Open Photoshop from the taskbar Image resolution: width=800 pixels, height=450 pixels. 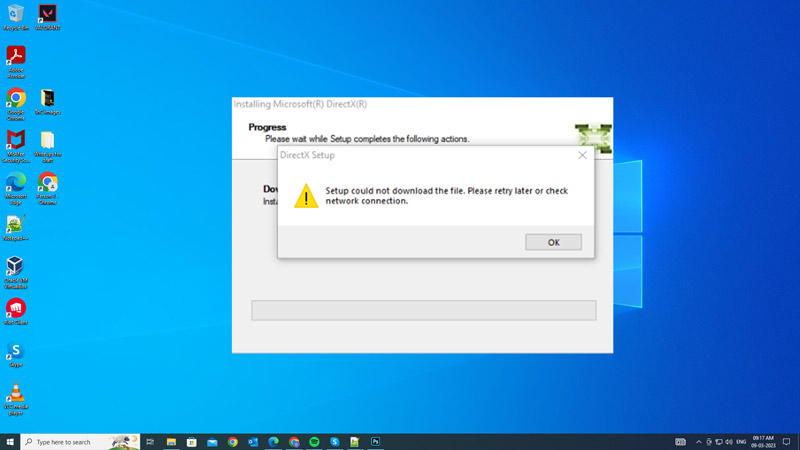pos(376,442)
